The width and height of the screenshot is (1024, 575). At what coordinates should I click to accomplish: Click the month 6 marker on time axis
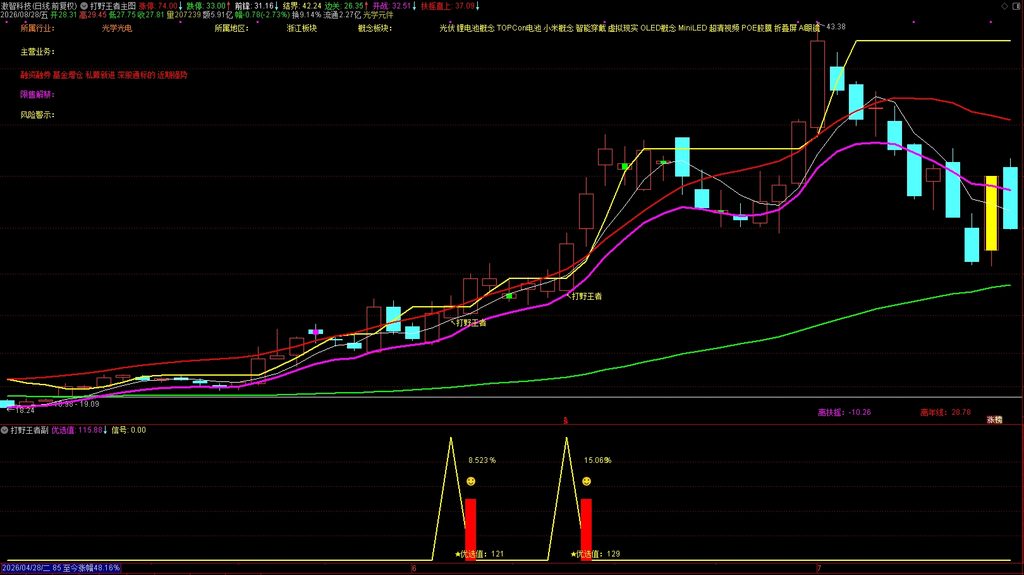click(x=413, y=568)
